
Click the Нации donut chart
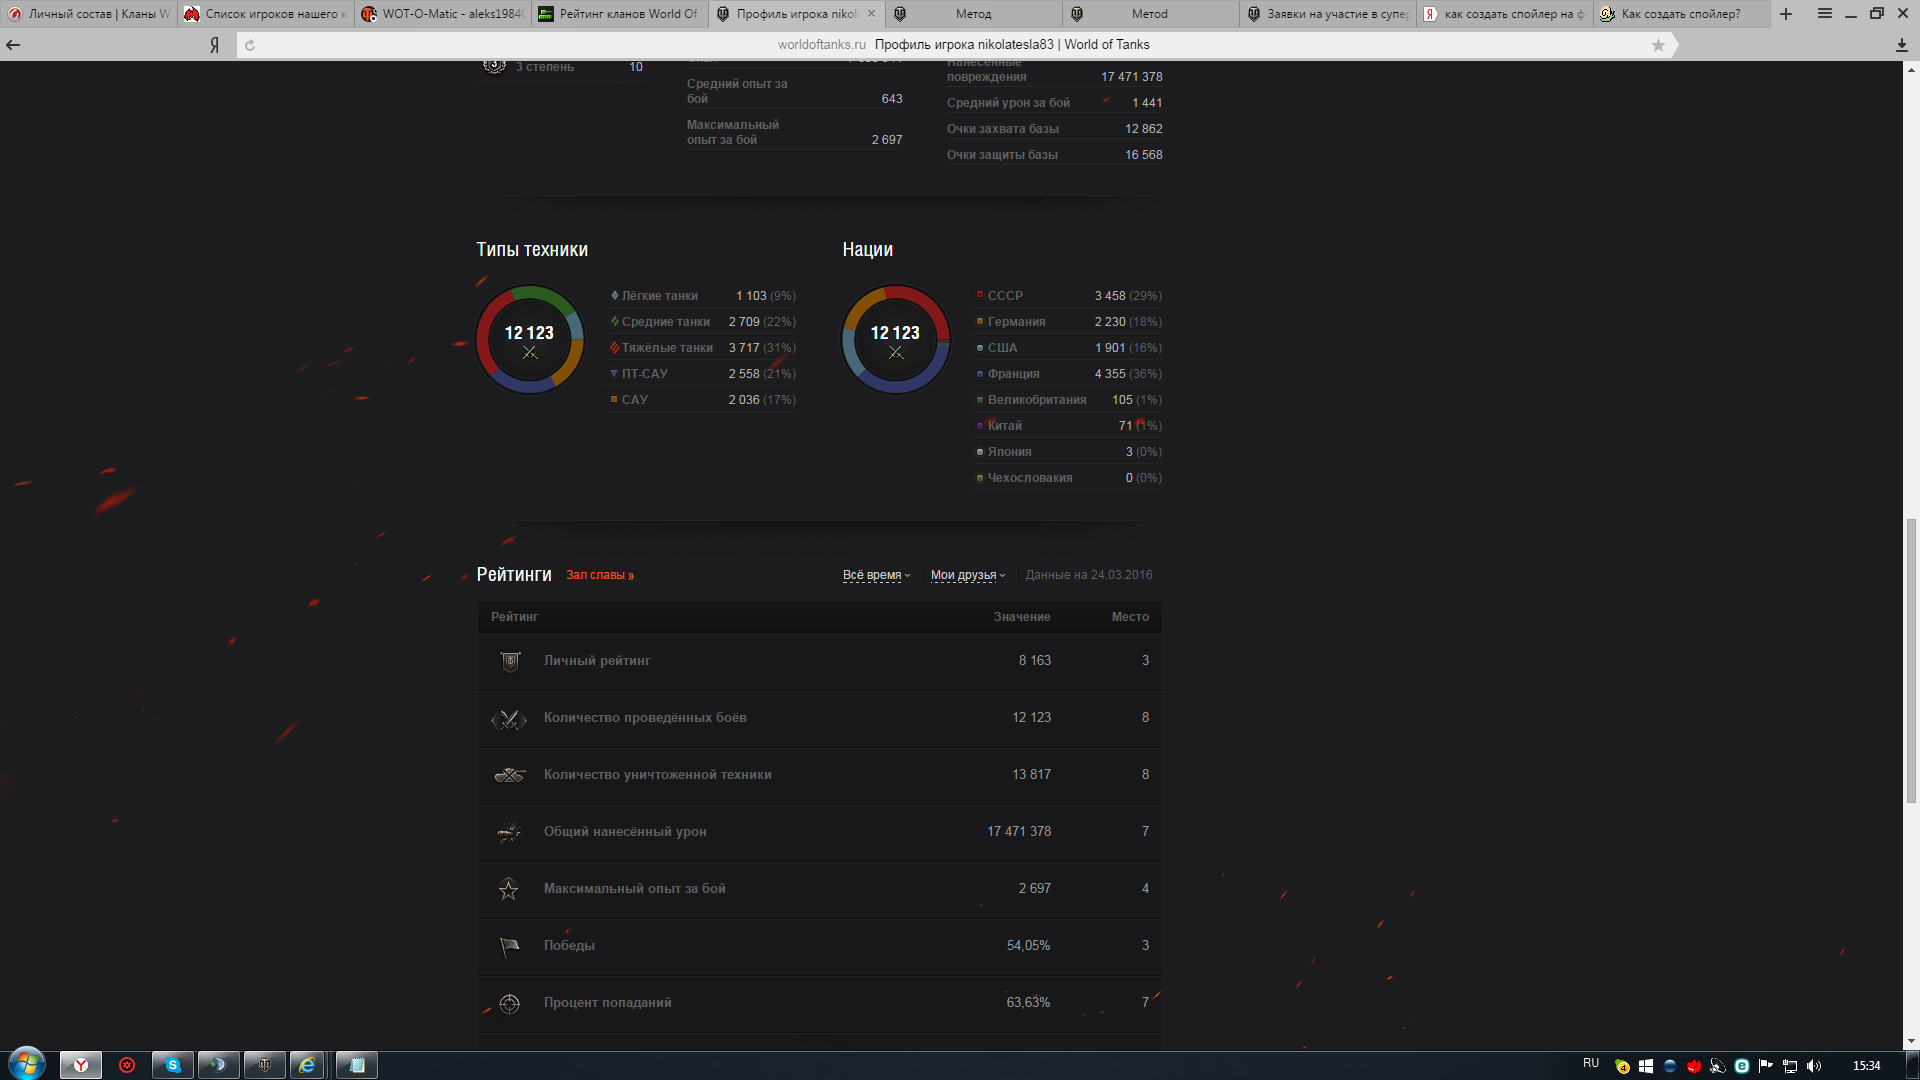(x=895, y=340)
